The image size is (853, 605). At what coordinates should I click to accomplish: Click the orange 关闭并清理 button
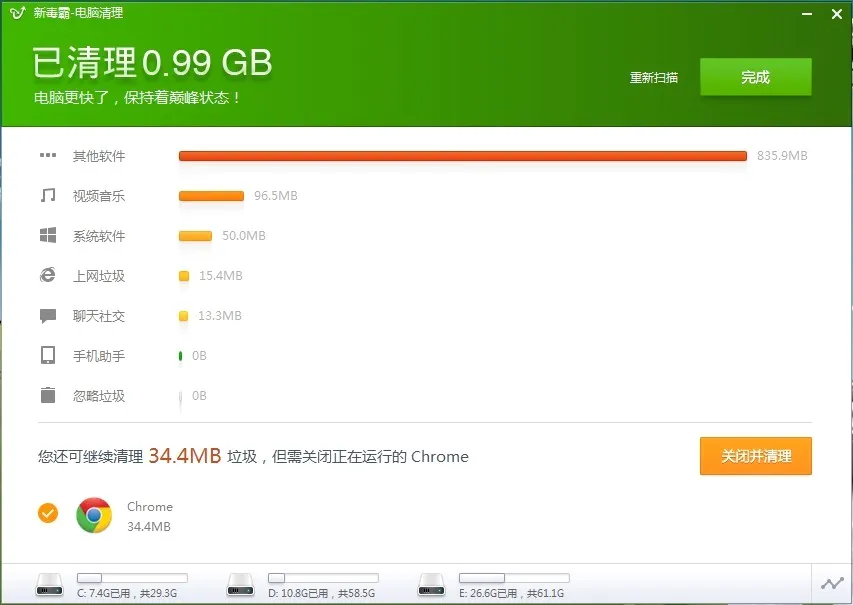(x=756, y=456)
